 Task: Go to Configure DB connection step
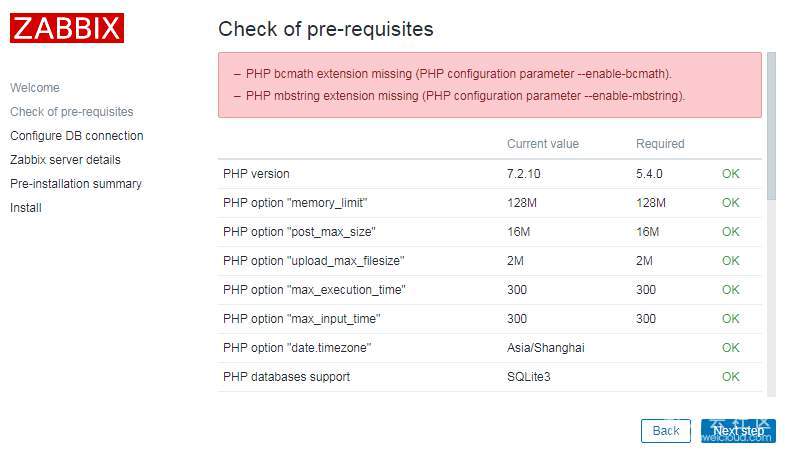point(77,136)
